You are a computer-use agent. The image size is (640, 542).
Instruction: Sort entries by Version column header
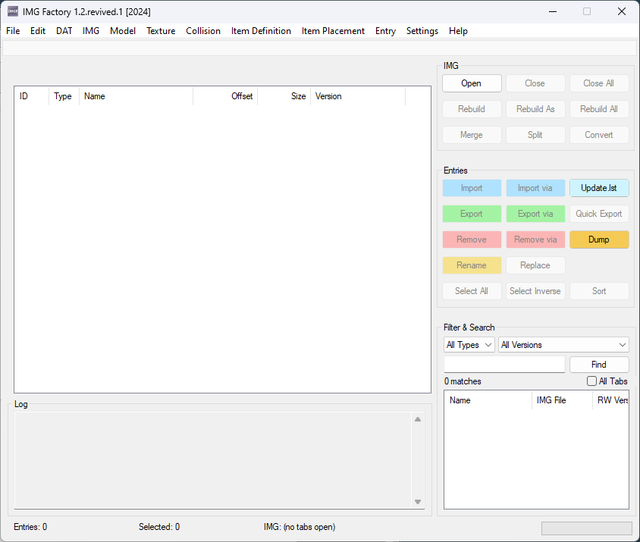358,96
